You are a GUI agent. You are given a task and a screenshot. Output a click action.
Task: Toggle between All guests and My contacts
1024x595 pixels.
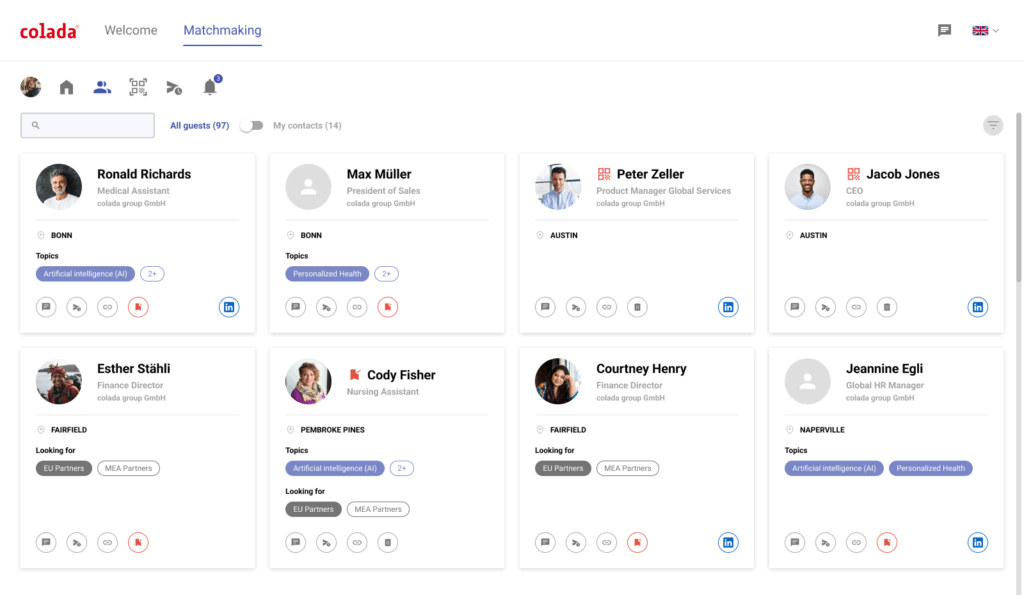tap(251, 125)
